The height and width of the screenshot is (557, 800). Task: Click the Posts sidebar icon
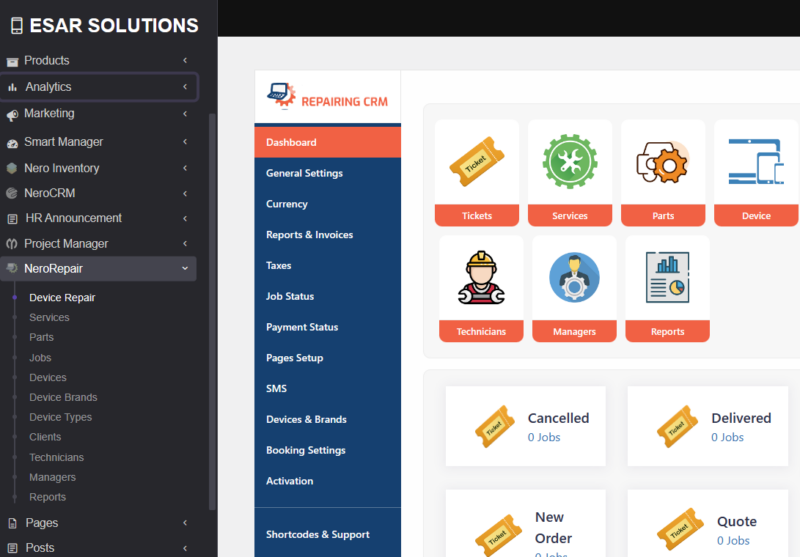13,548
